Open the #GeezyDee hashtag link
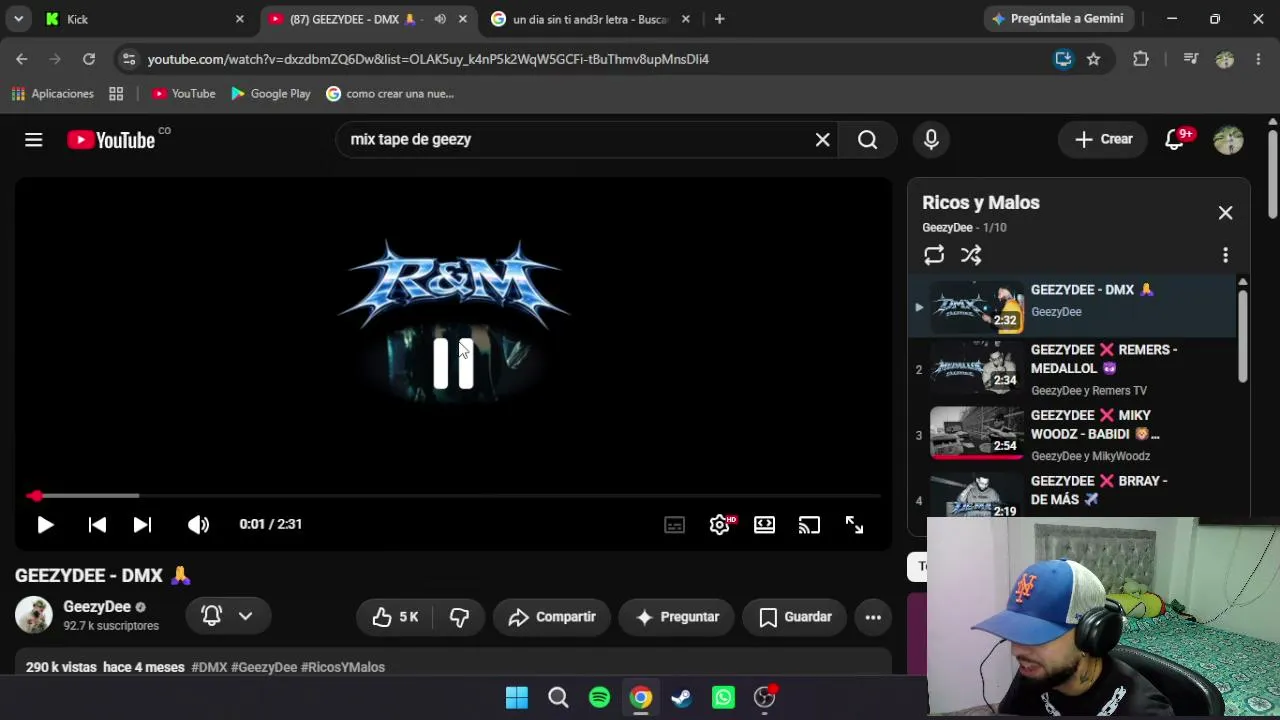Screen dimensions: 1280x720 tap(264, 667)
